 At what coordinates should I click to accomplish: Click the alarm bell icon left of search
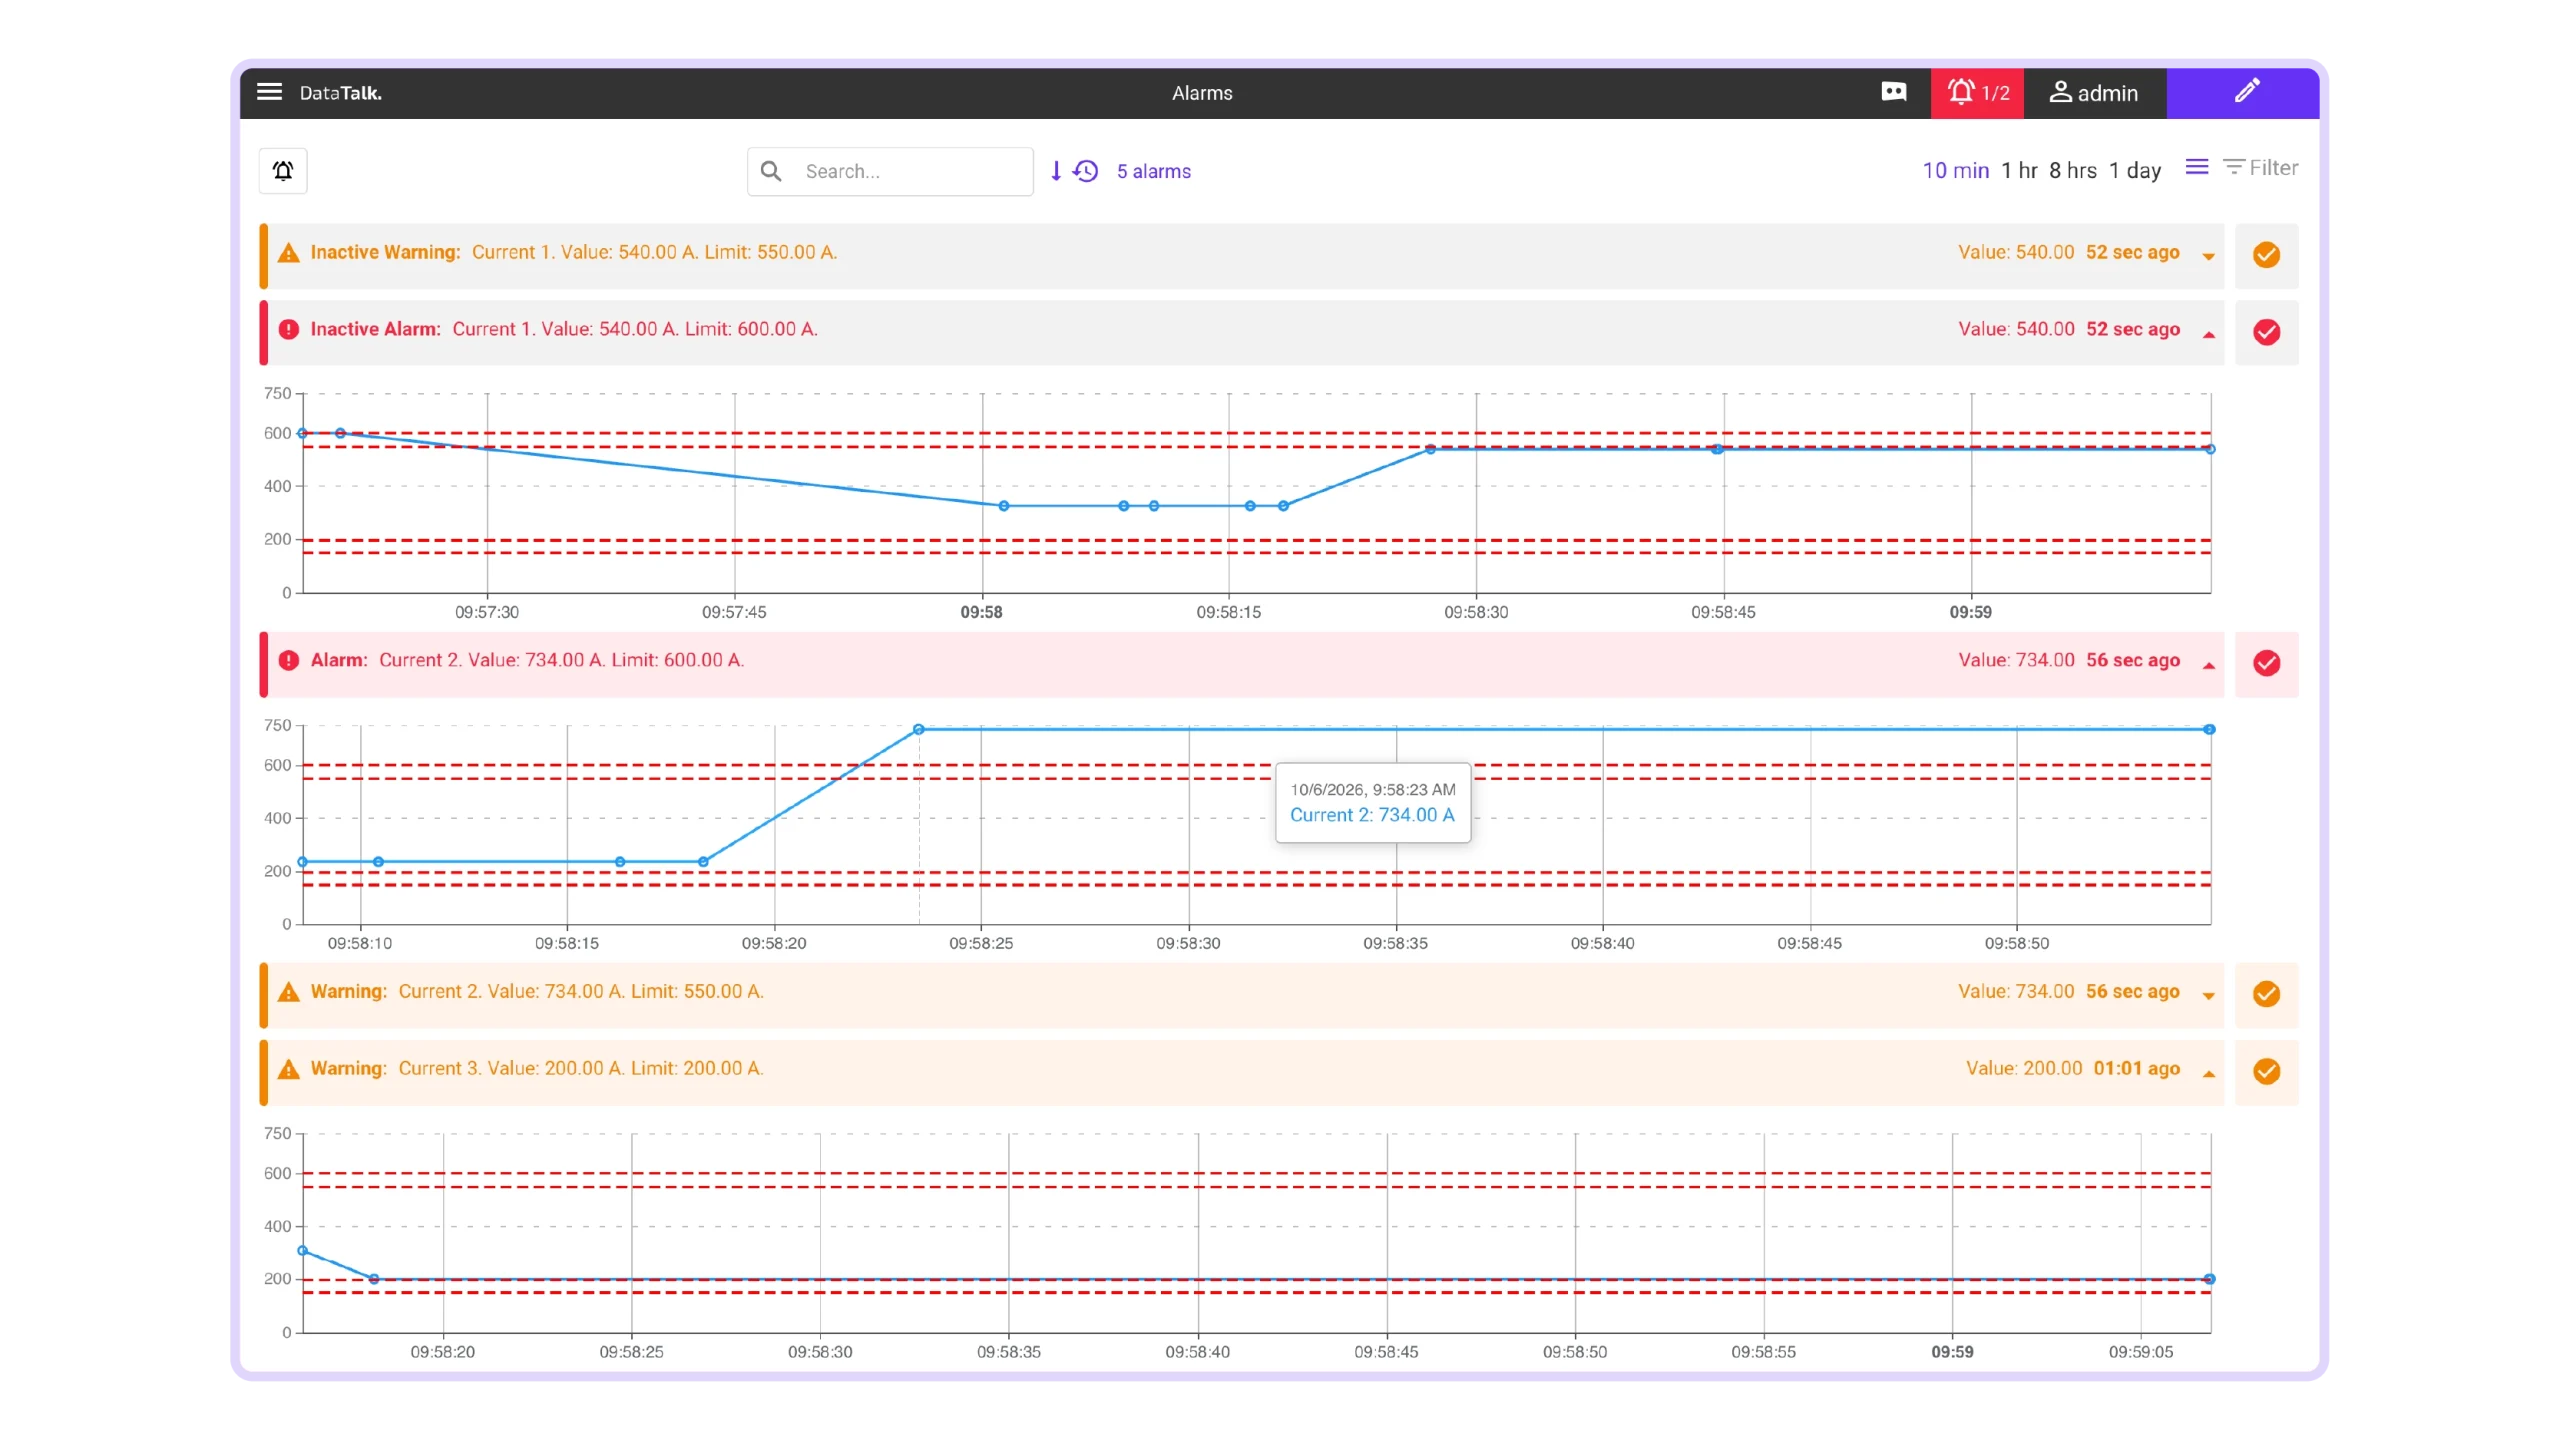(283, 171)
